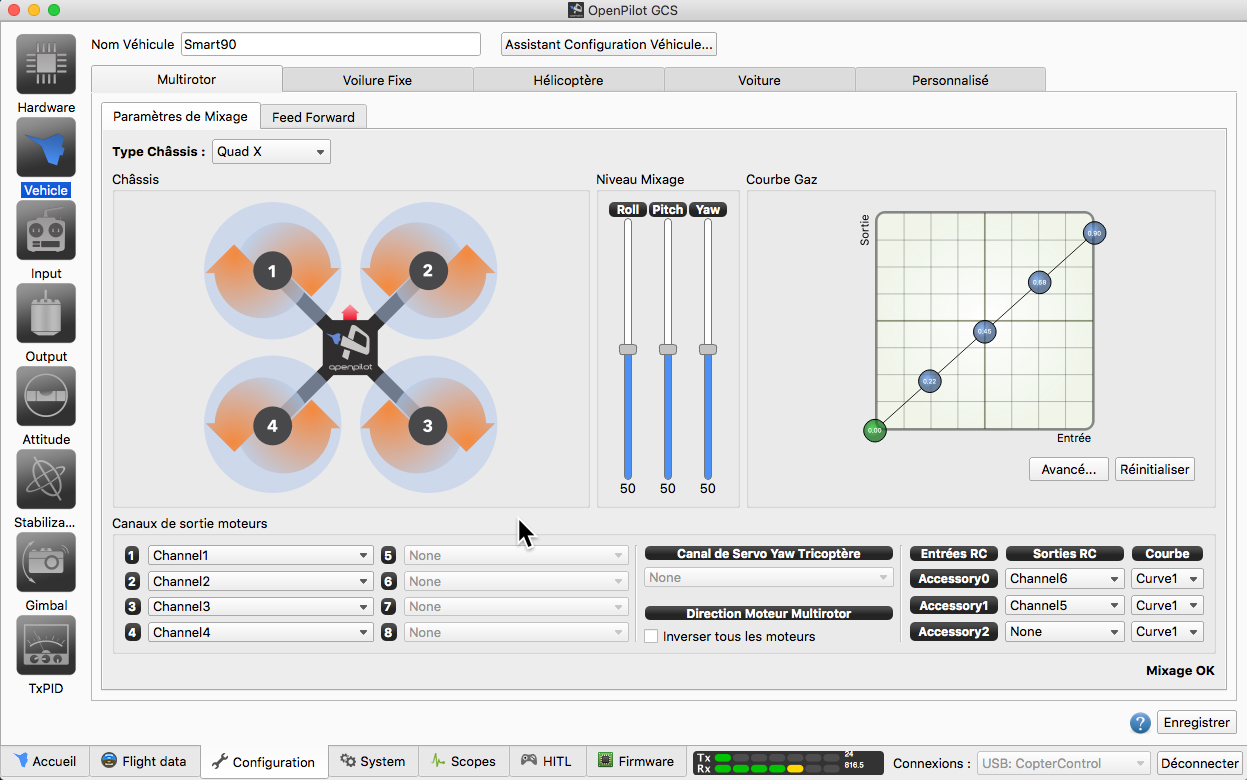Click the Avancé... button

[x=1069, y=469]
